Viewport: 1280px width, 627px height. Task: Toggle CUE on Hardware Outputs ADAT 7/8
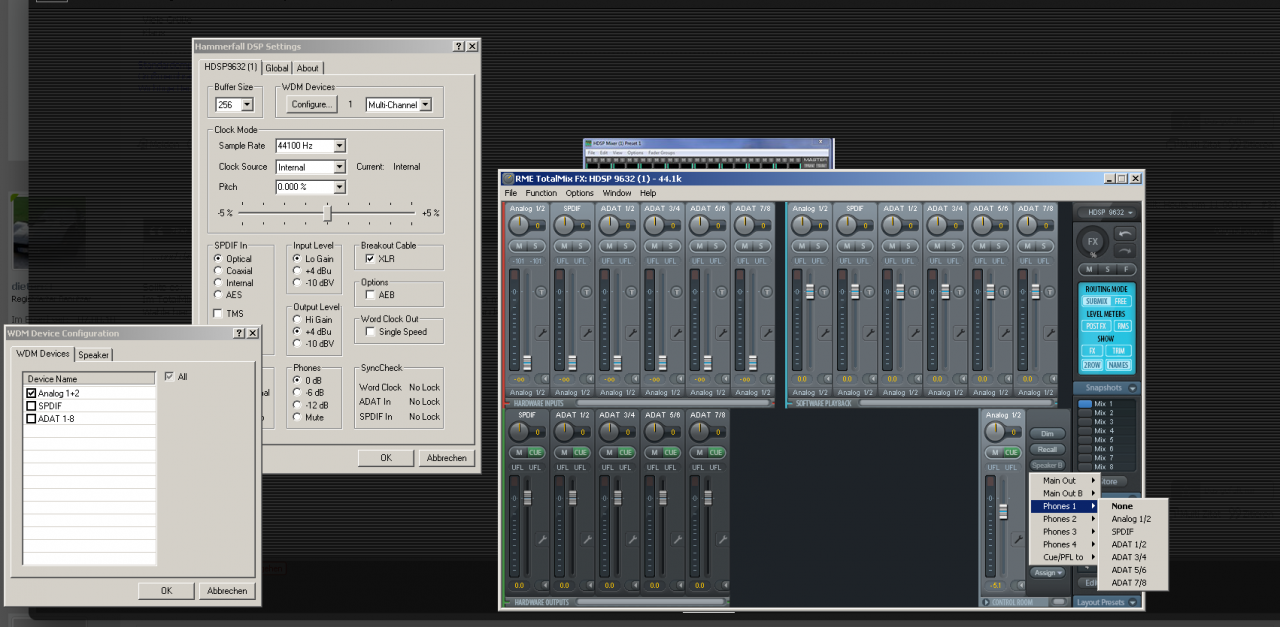click(x=716, y=452)
